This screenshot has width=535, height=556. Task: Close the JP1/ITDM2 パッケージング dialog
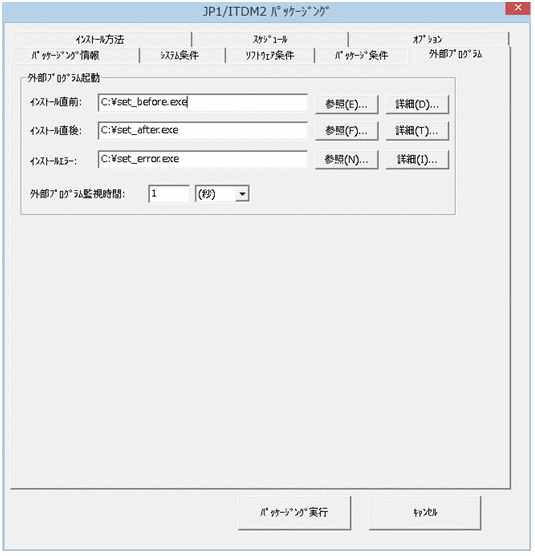(518, 8)
